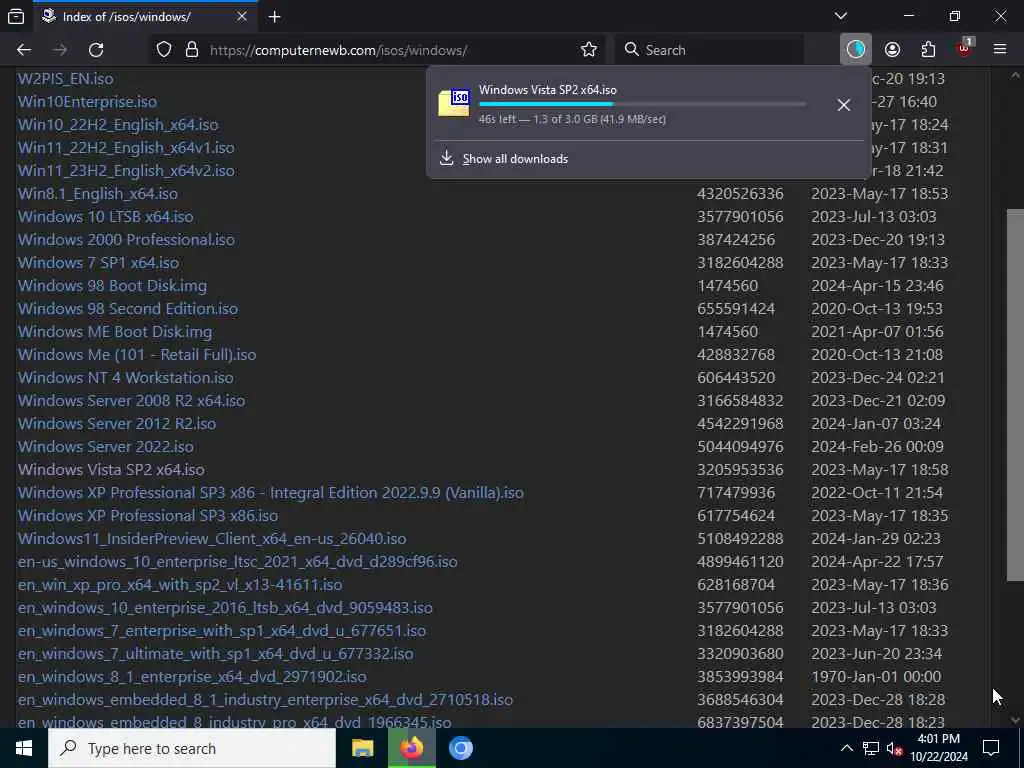Click the muted volume tray icon
This screenshot has height=768, width=1024.
click(894, 748)
